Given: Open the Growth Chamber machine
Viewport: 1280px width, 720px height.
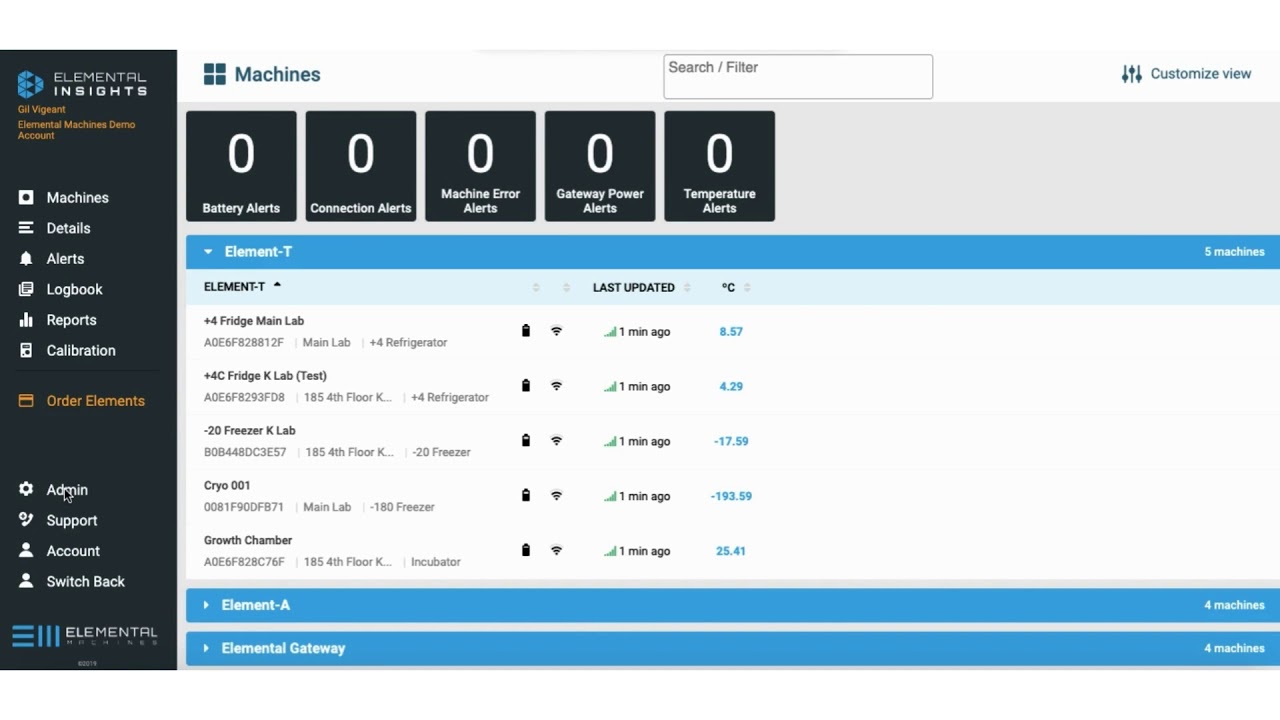Looking at the screenshot, I should (248, 541).
